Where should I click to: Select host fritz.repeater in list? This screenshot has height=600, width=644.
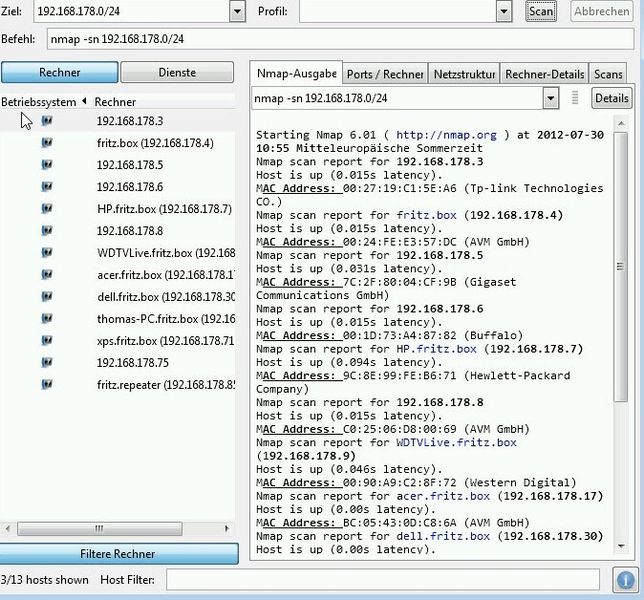coord(166,385)
